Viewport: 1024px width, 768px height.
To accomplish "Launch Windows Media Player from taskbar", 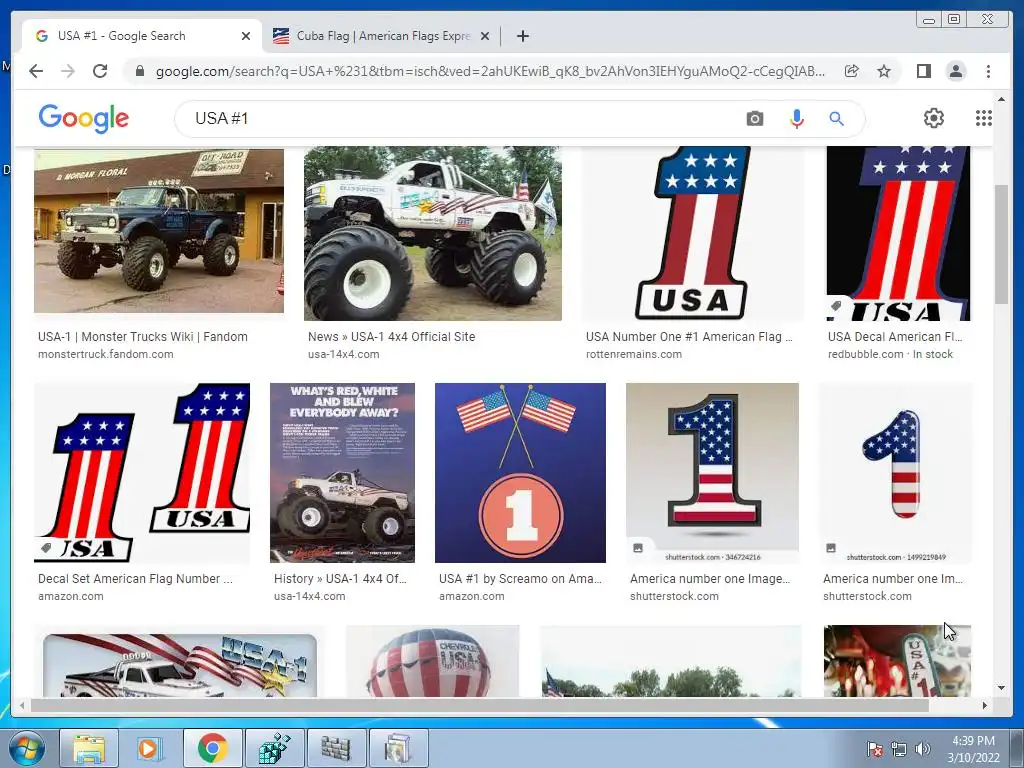I will tap(150, 748).
